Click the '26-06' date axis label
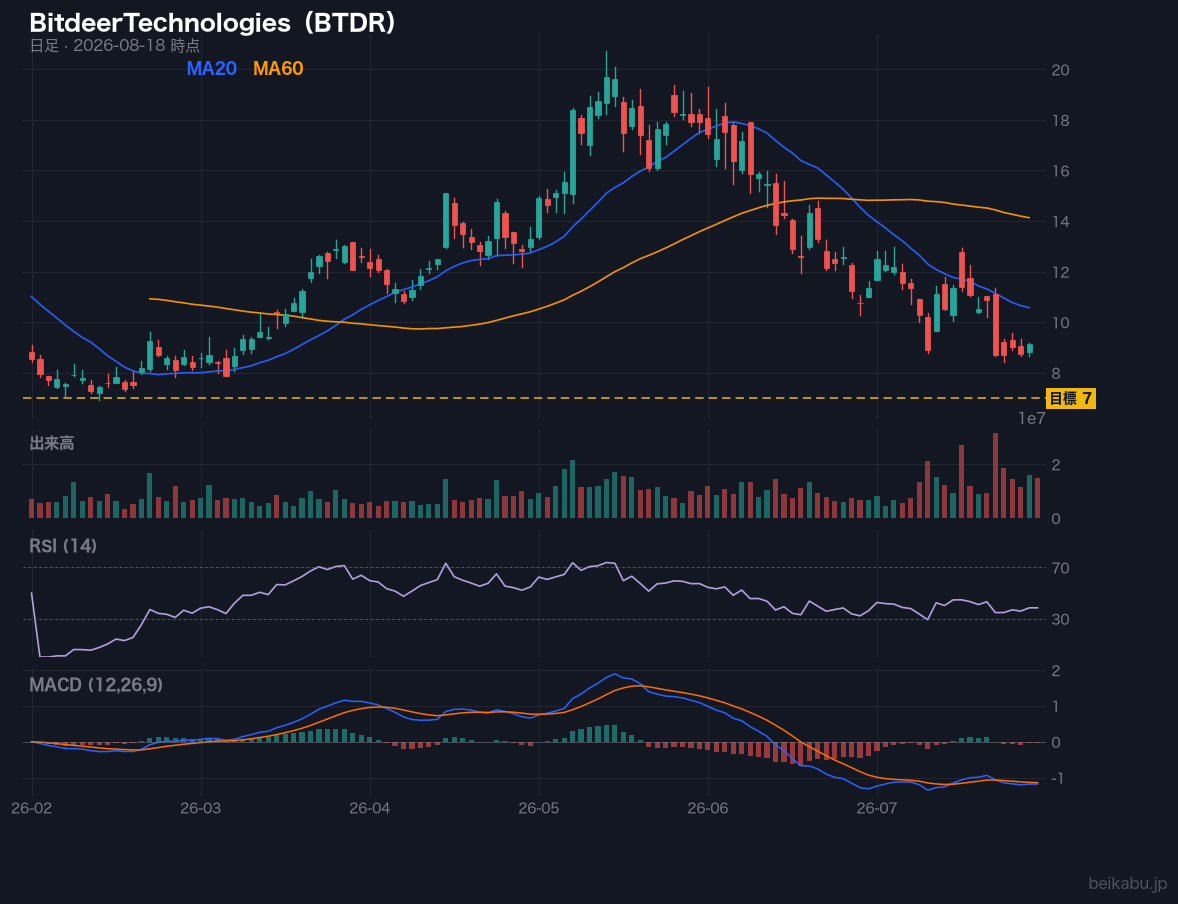Image resolution: width=1178 pixels, height=904 pixels. pos(708,809)
